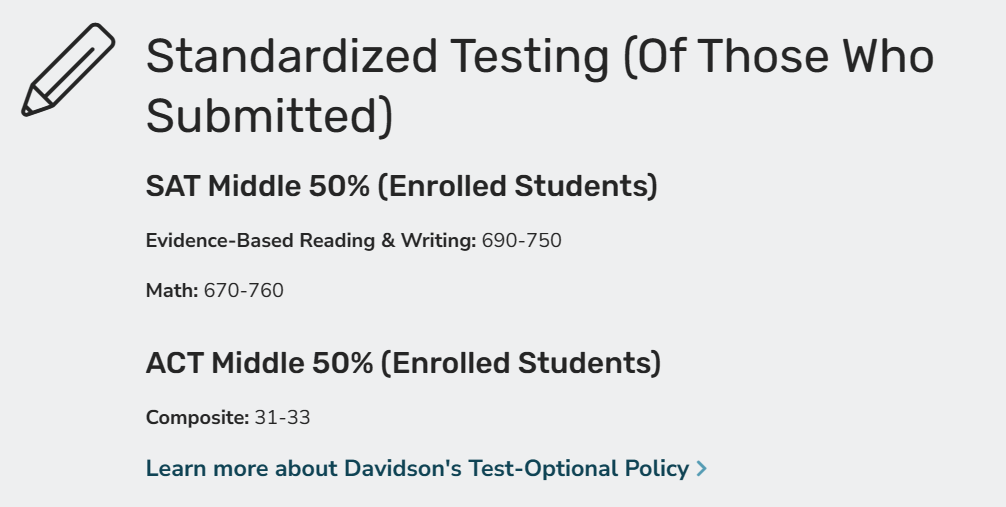Select the "ACT Middle 50%" subheading
Screen dimensions: 1006x507
[x=260, y=363]
